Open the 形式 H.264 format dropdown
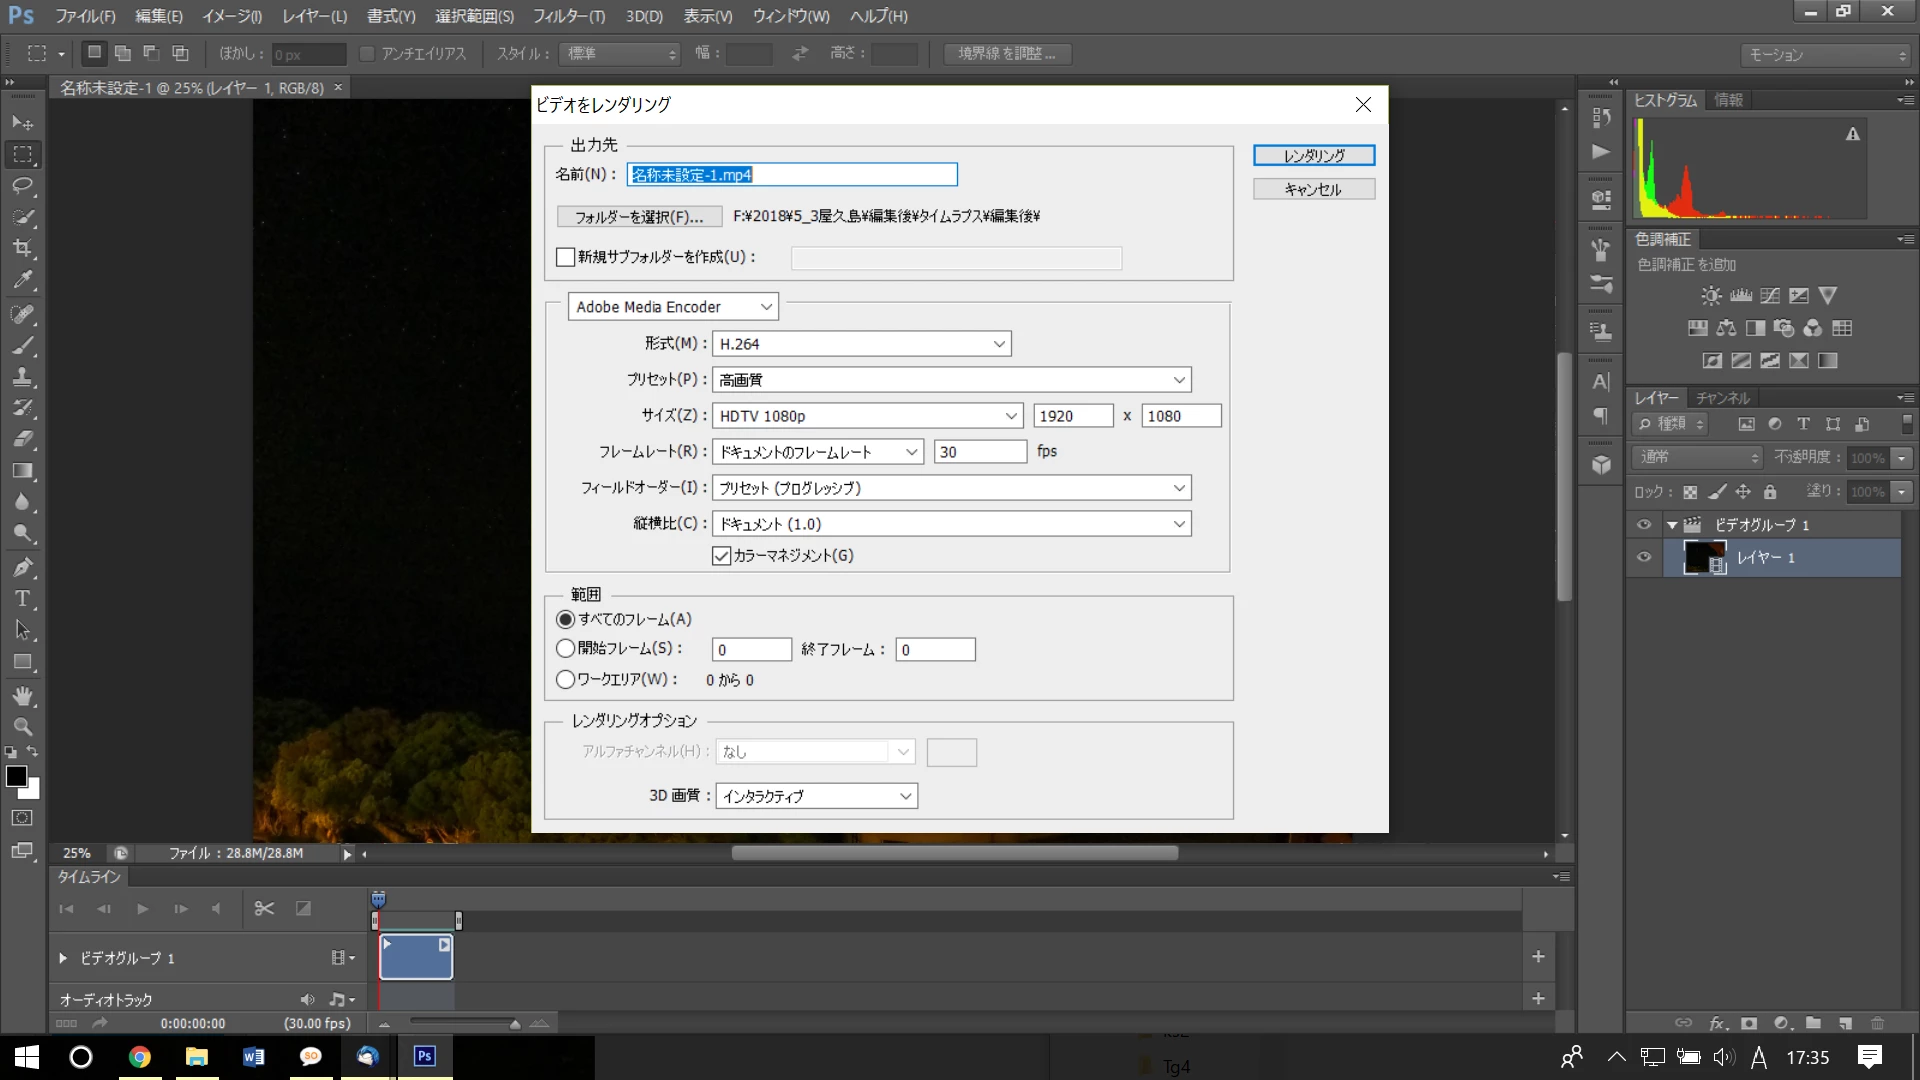Viewport: 1920px width, 1080px height. pos(861,344)
